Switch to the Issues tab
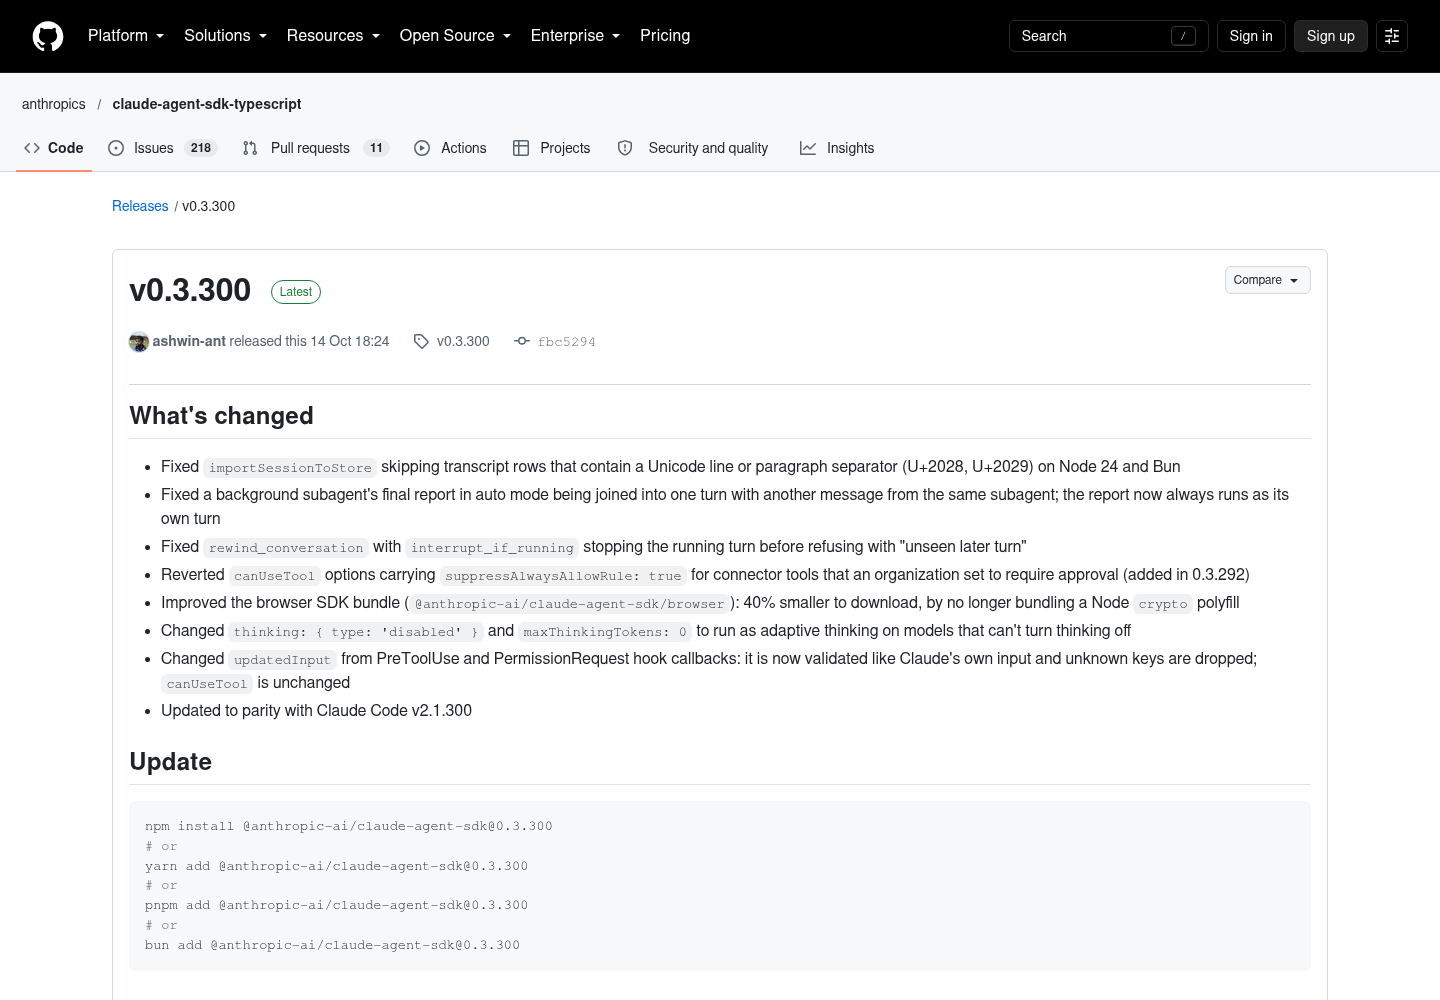This screenshot has width=1440, height=1000. click(x=162, y=148)
